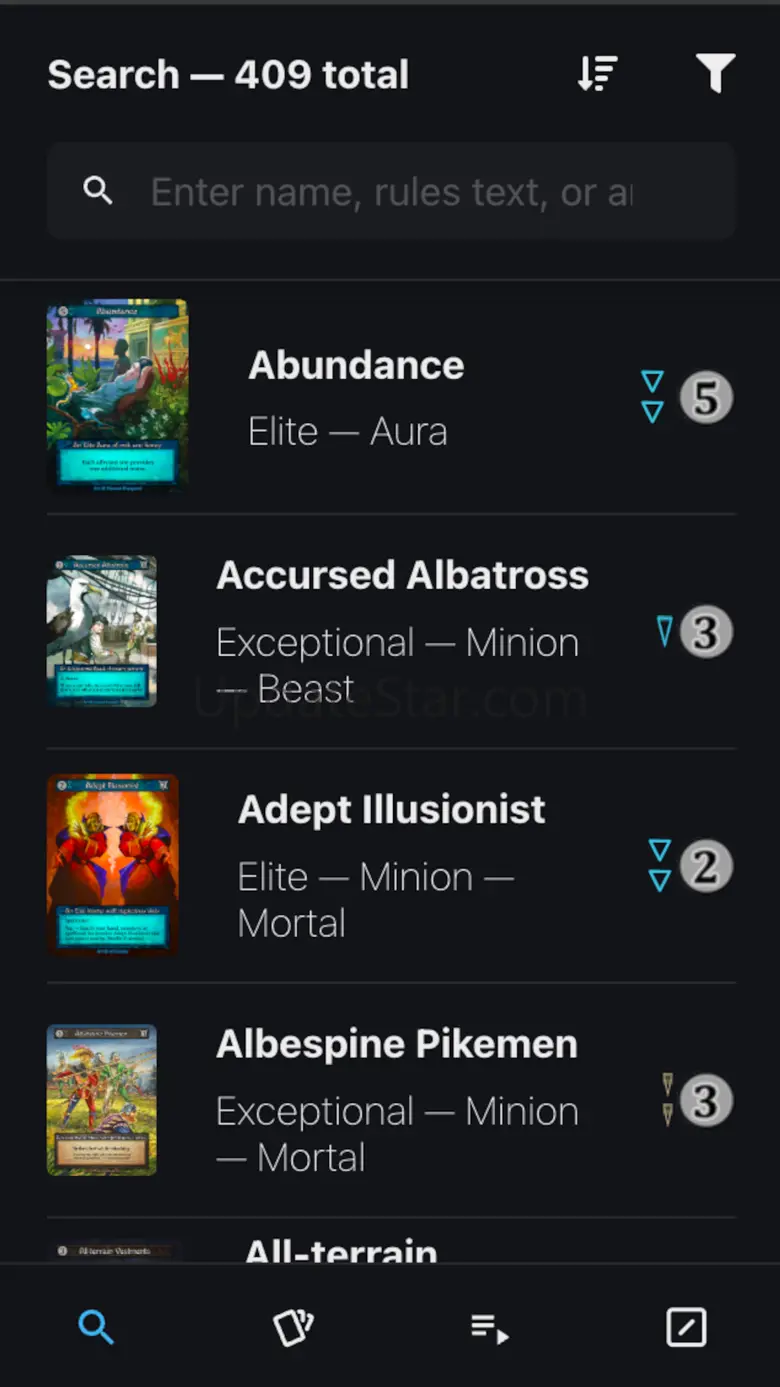Click the Abundance mana cost 5 badge
This screenshot has width=780, height=1387.
pyautogui.click(x=706, y=398)
